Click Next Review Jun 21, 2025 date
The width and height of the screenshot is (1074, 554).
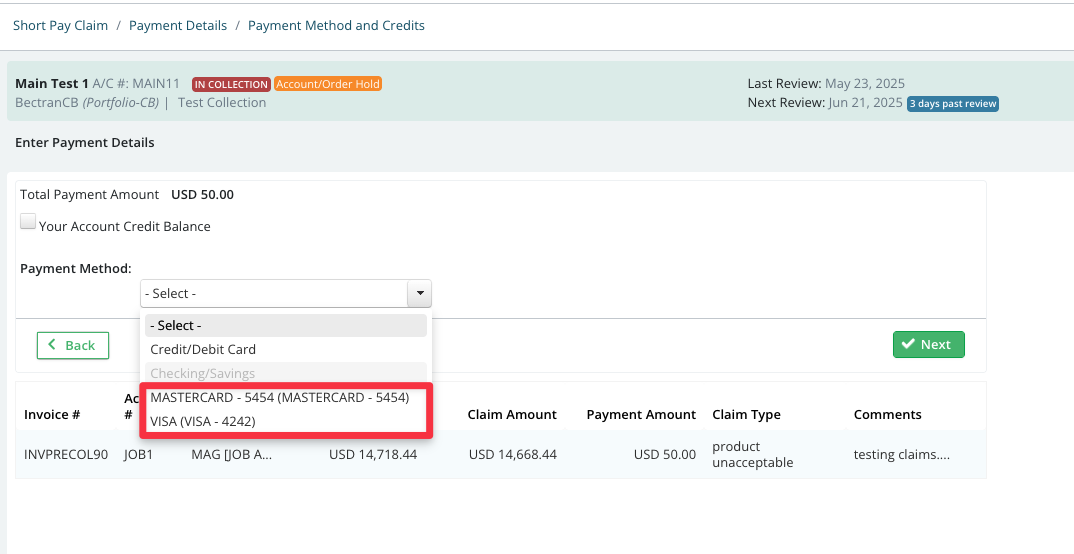tap(864, 103)
